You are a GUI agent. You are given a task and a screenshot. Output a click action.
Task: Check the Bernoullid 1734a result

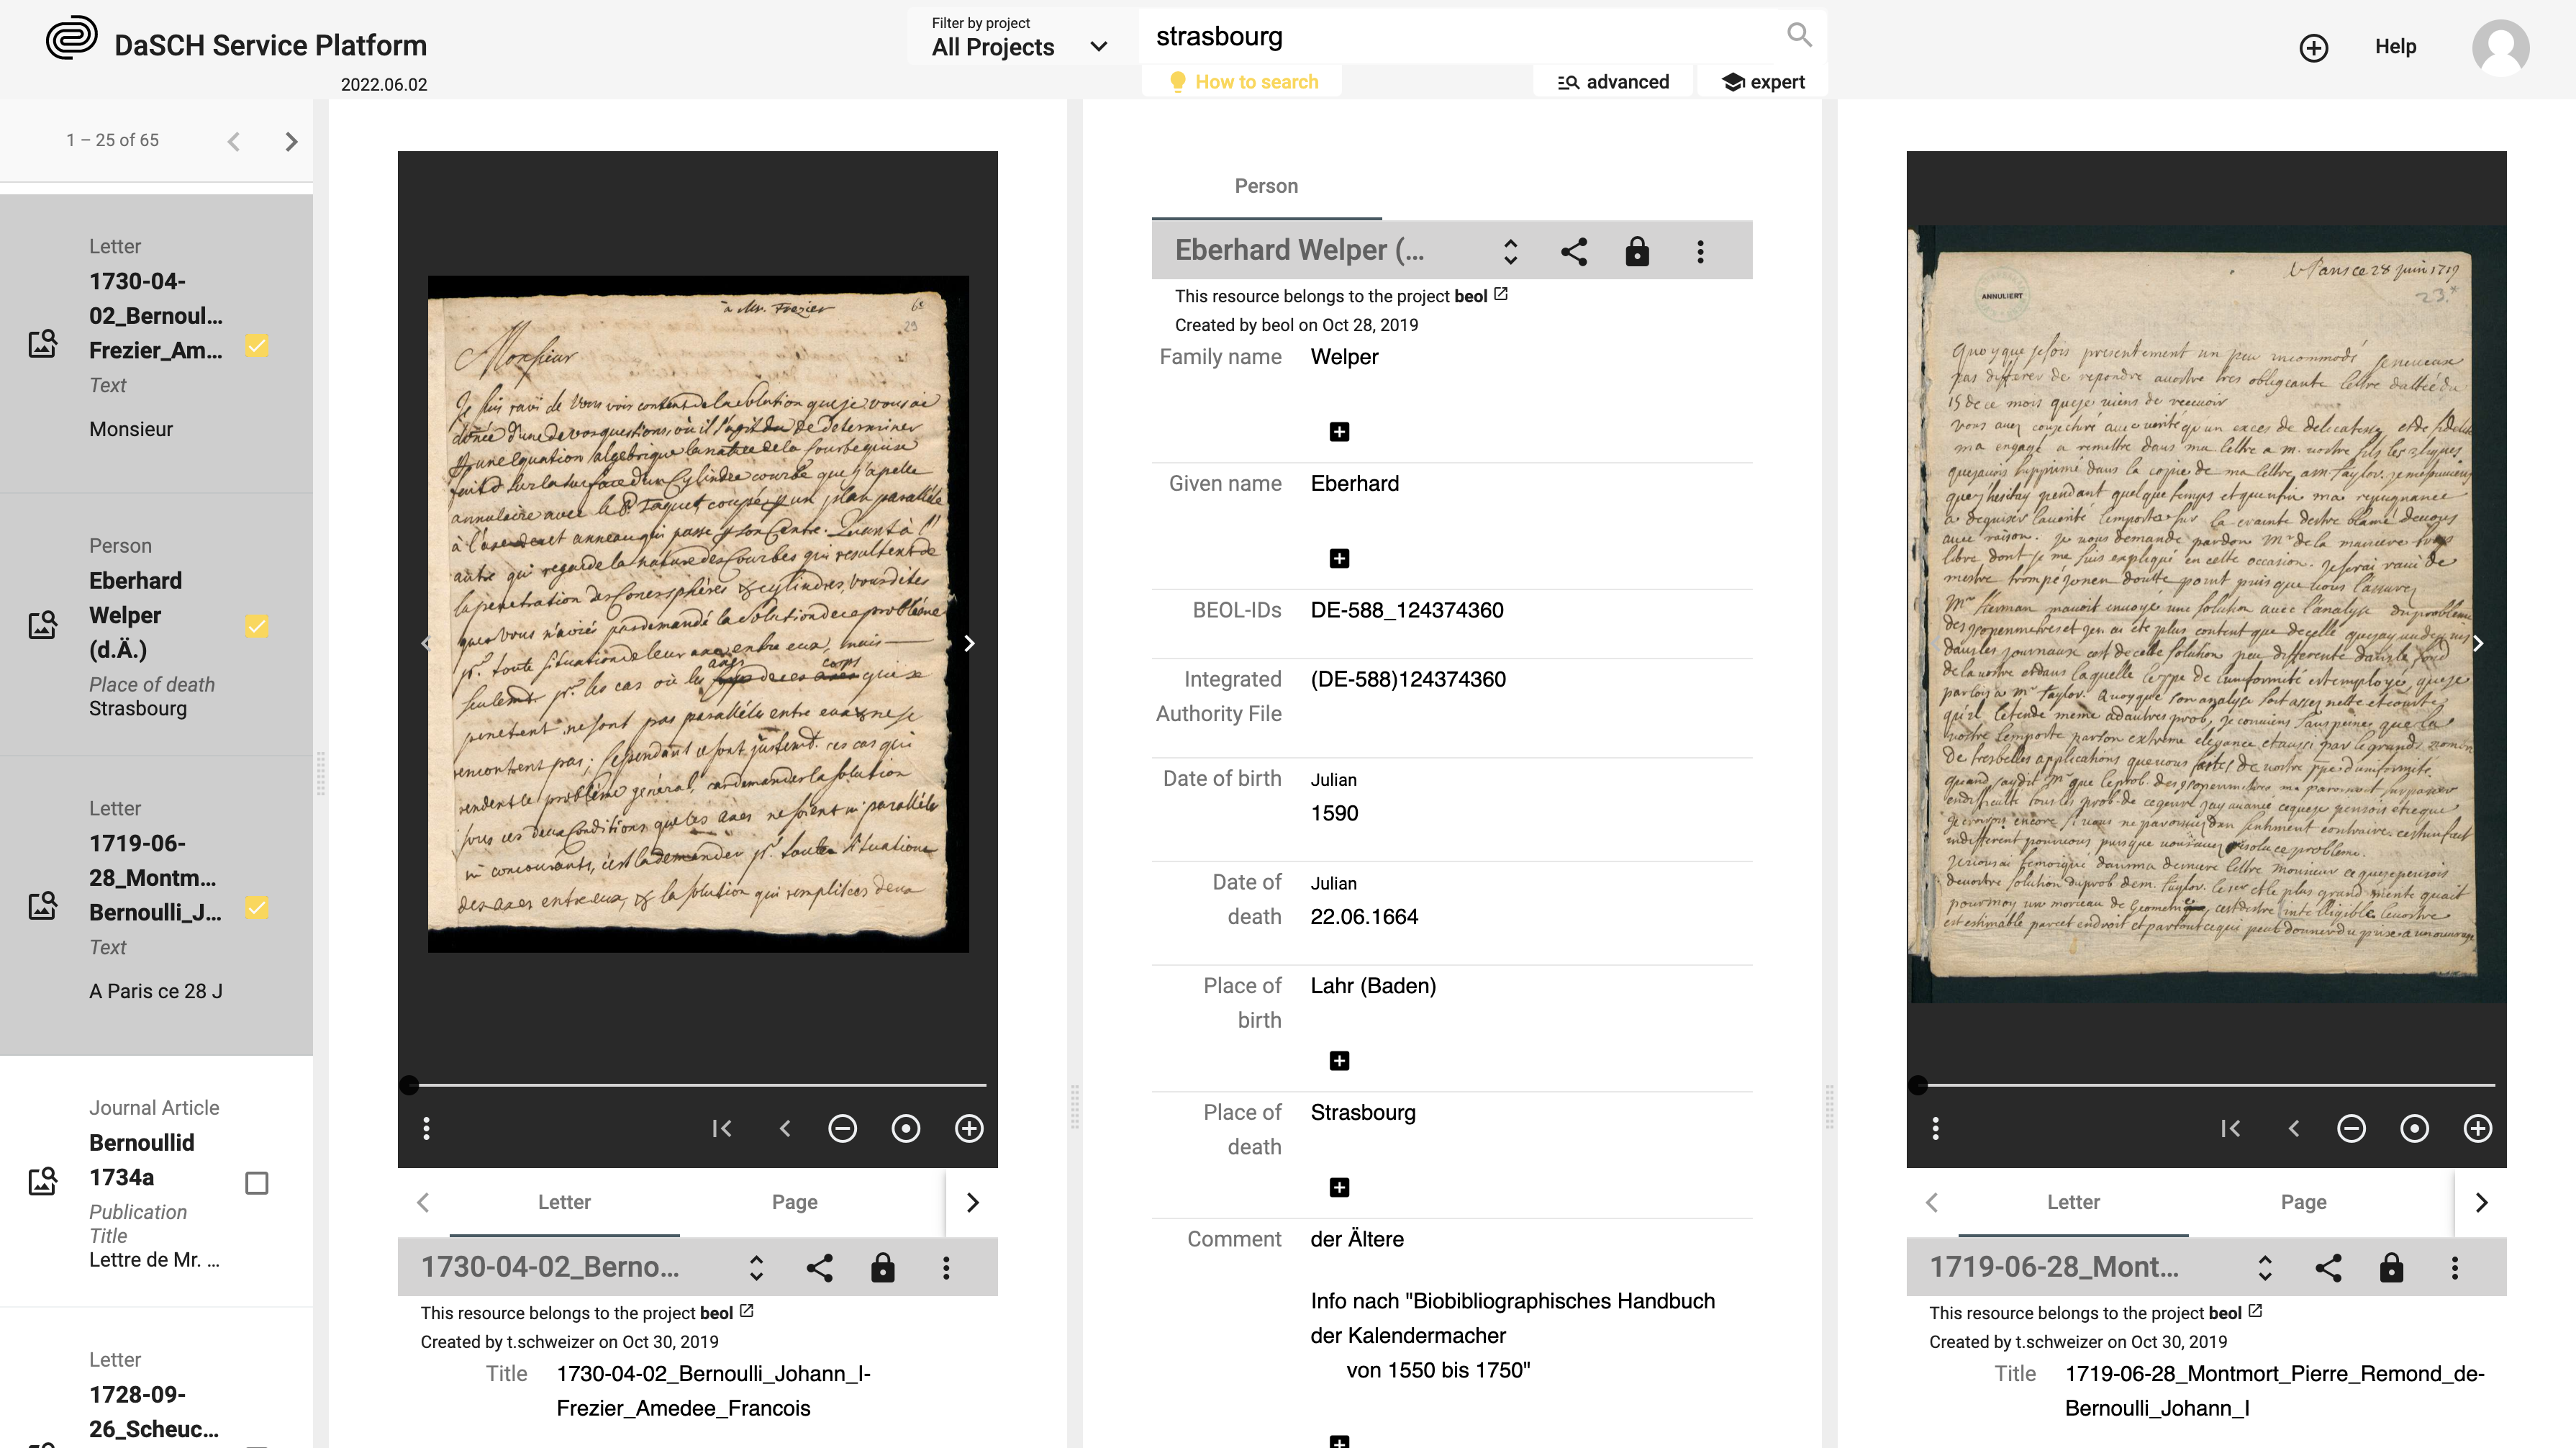[x=257, y=1184]
